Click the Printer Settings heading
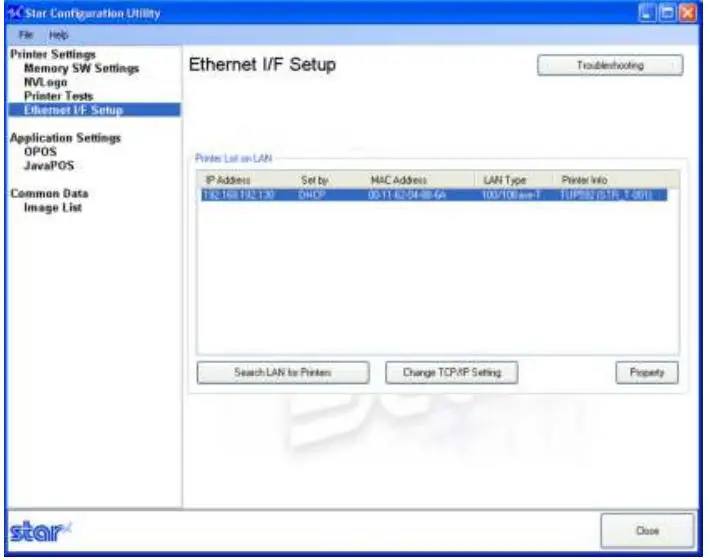This screenshot has height=560, width=710. 53,54
